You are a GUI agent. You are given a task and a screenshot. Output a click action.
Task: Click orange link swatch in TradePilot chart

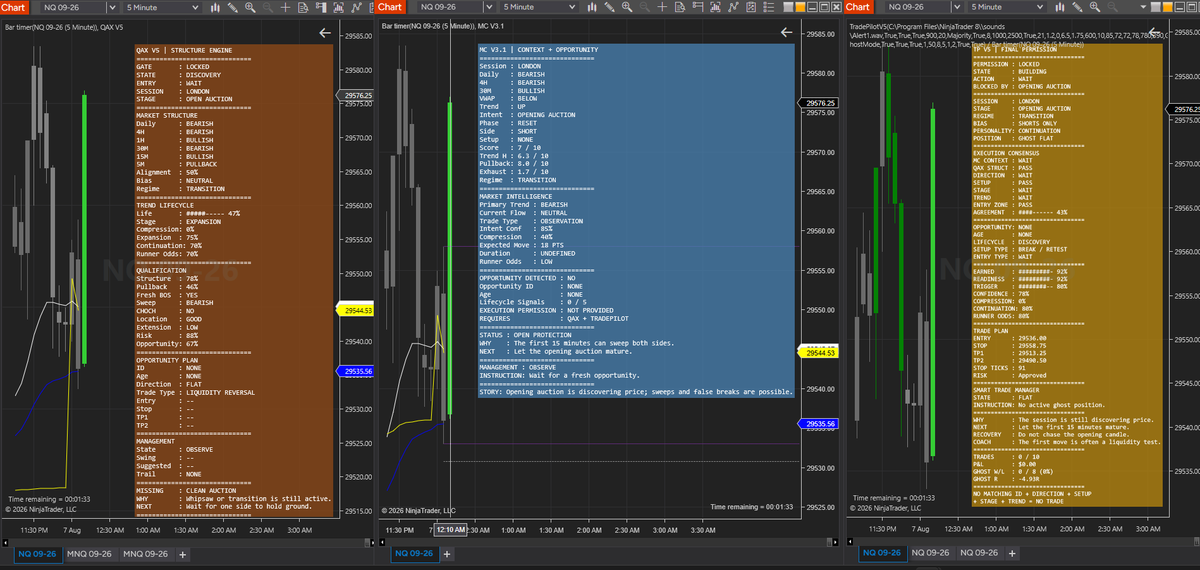click(x=1167, y=7)
